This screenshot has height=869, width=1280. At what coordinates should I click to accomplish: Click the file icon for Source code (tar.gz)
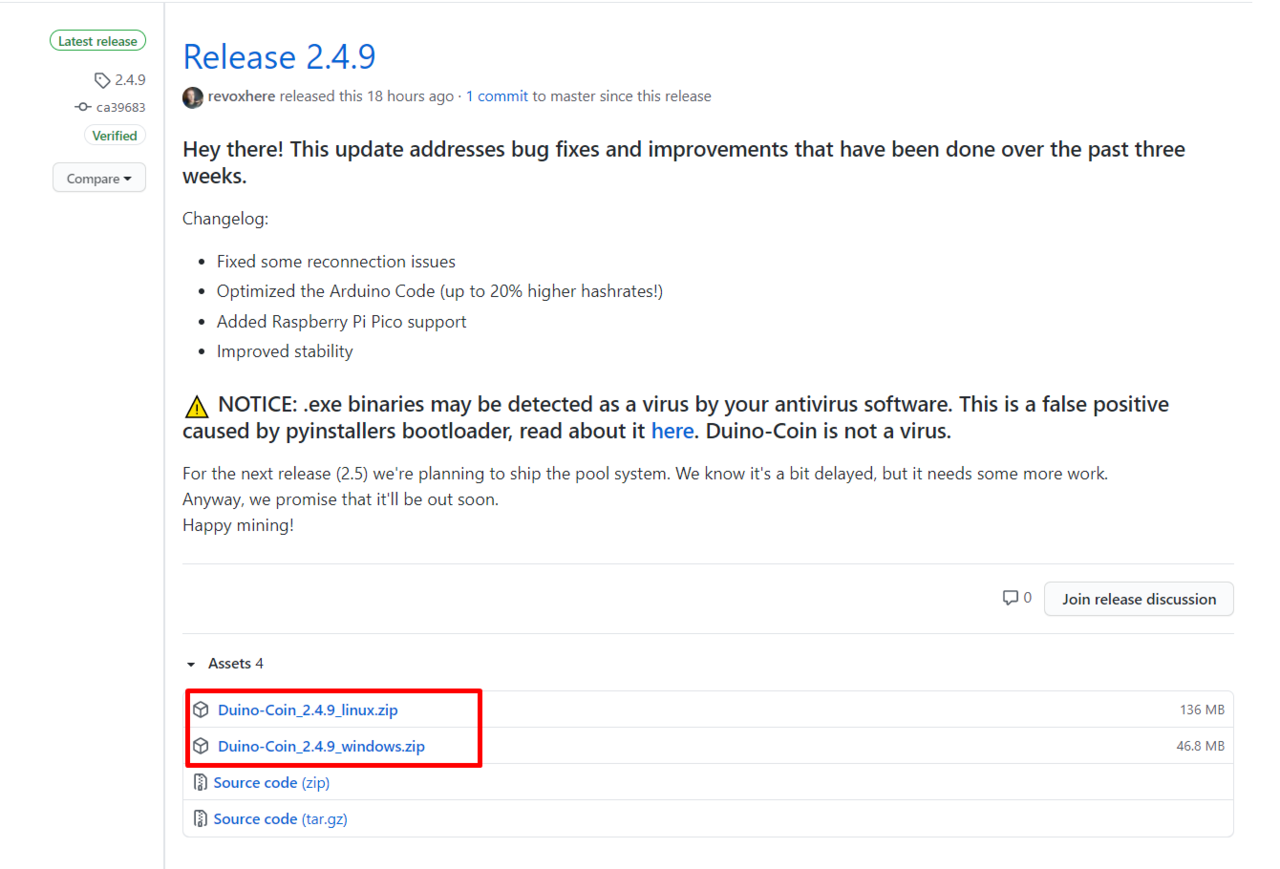tap(200, 819)
